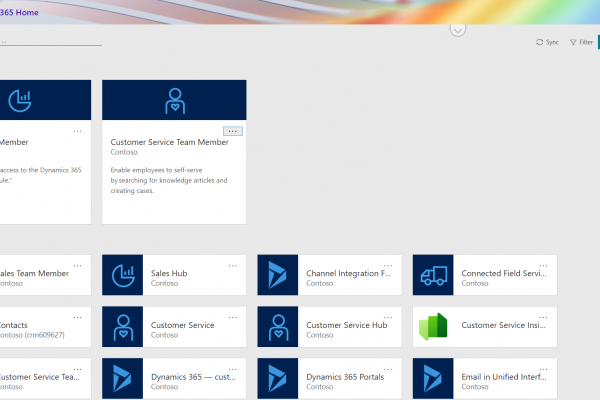Expand the header with the down chevron
This screenshot has width=600, height=400.
(x=458, y=30)
